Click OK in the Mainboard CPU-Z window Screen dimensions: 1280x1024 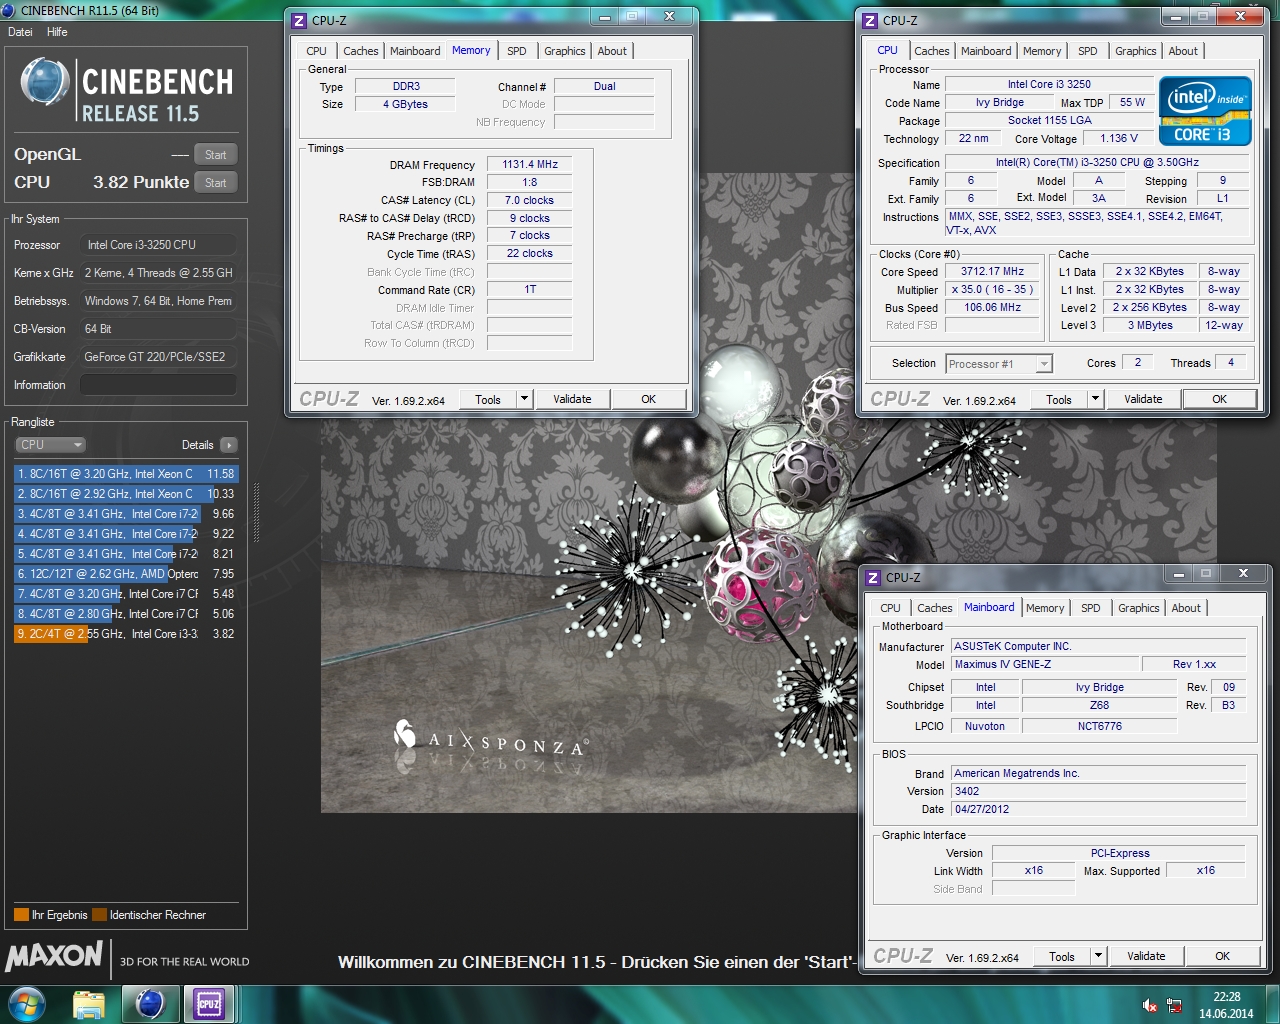click(1222, 956)
